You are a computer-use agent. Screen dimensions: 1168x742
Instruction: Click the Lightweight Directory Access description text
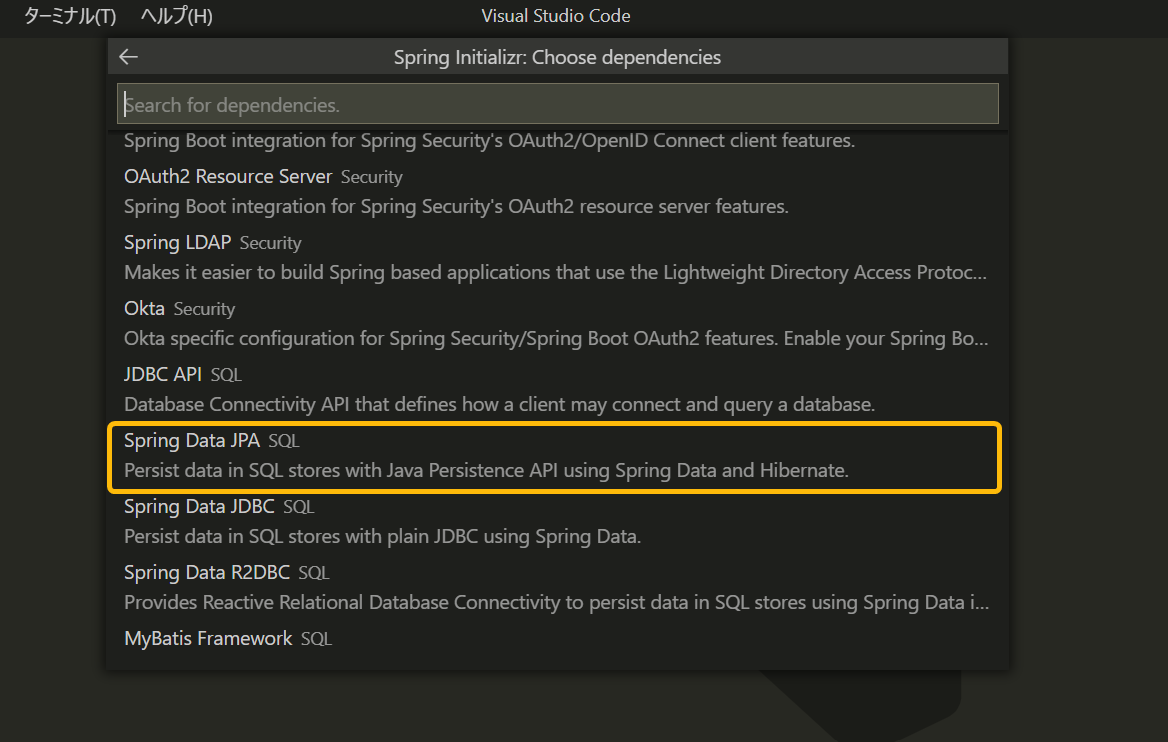click(x=555, y=273)
